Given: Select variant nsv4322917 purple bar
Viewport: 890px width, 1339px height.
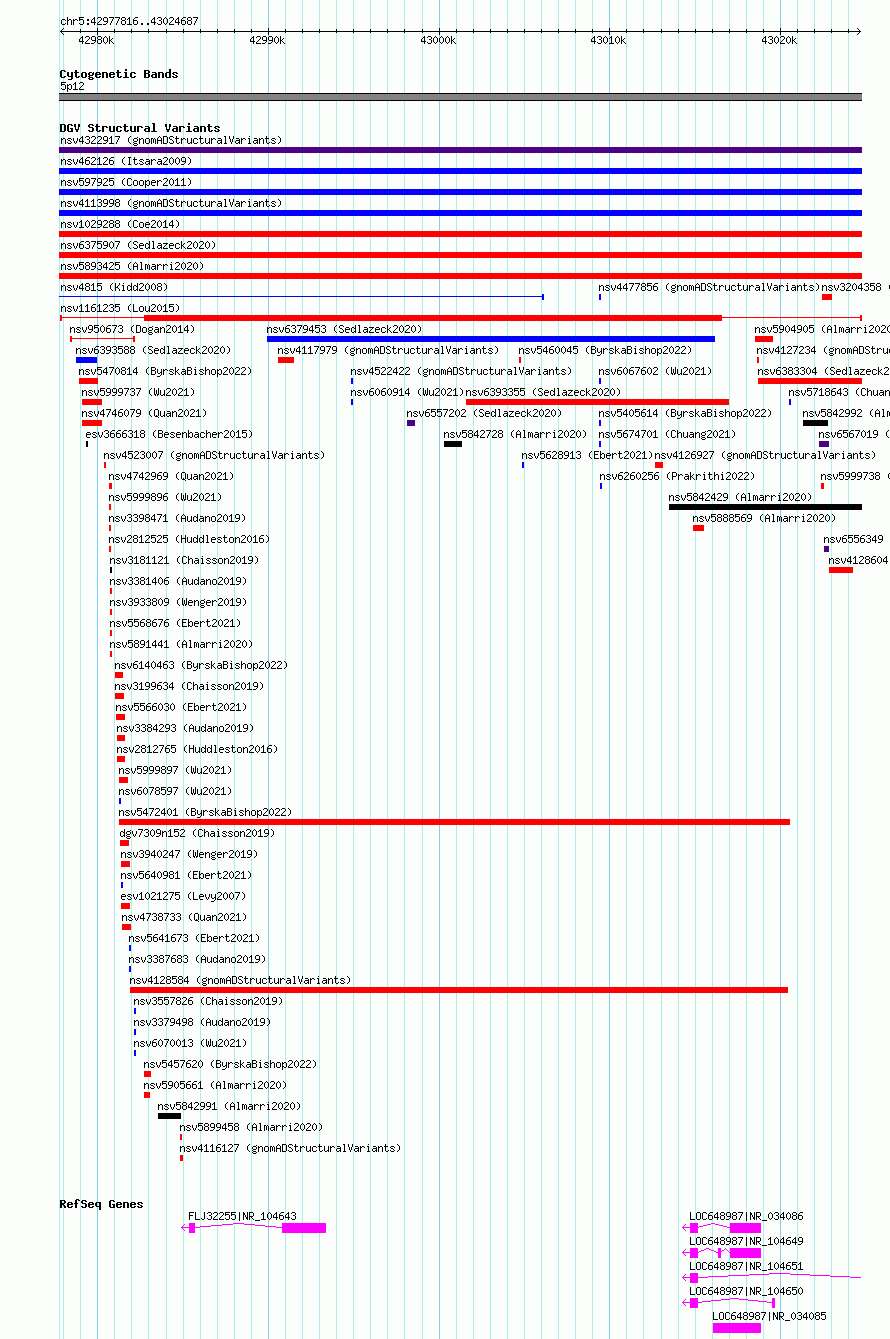Looking at the screenshot, I should [460, 150].
